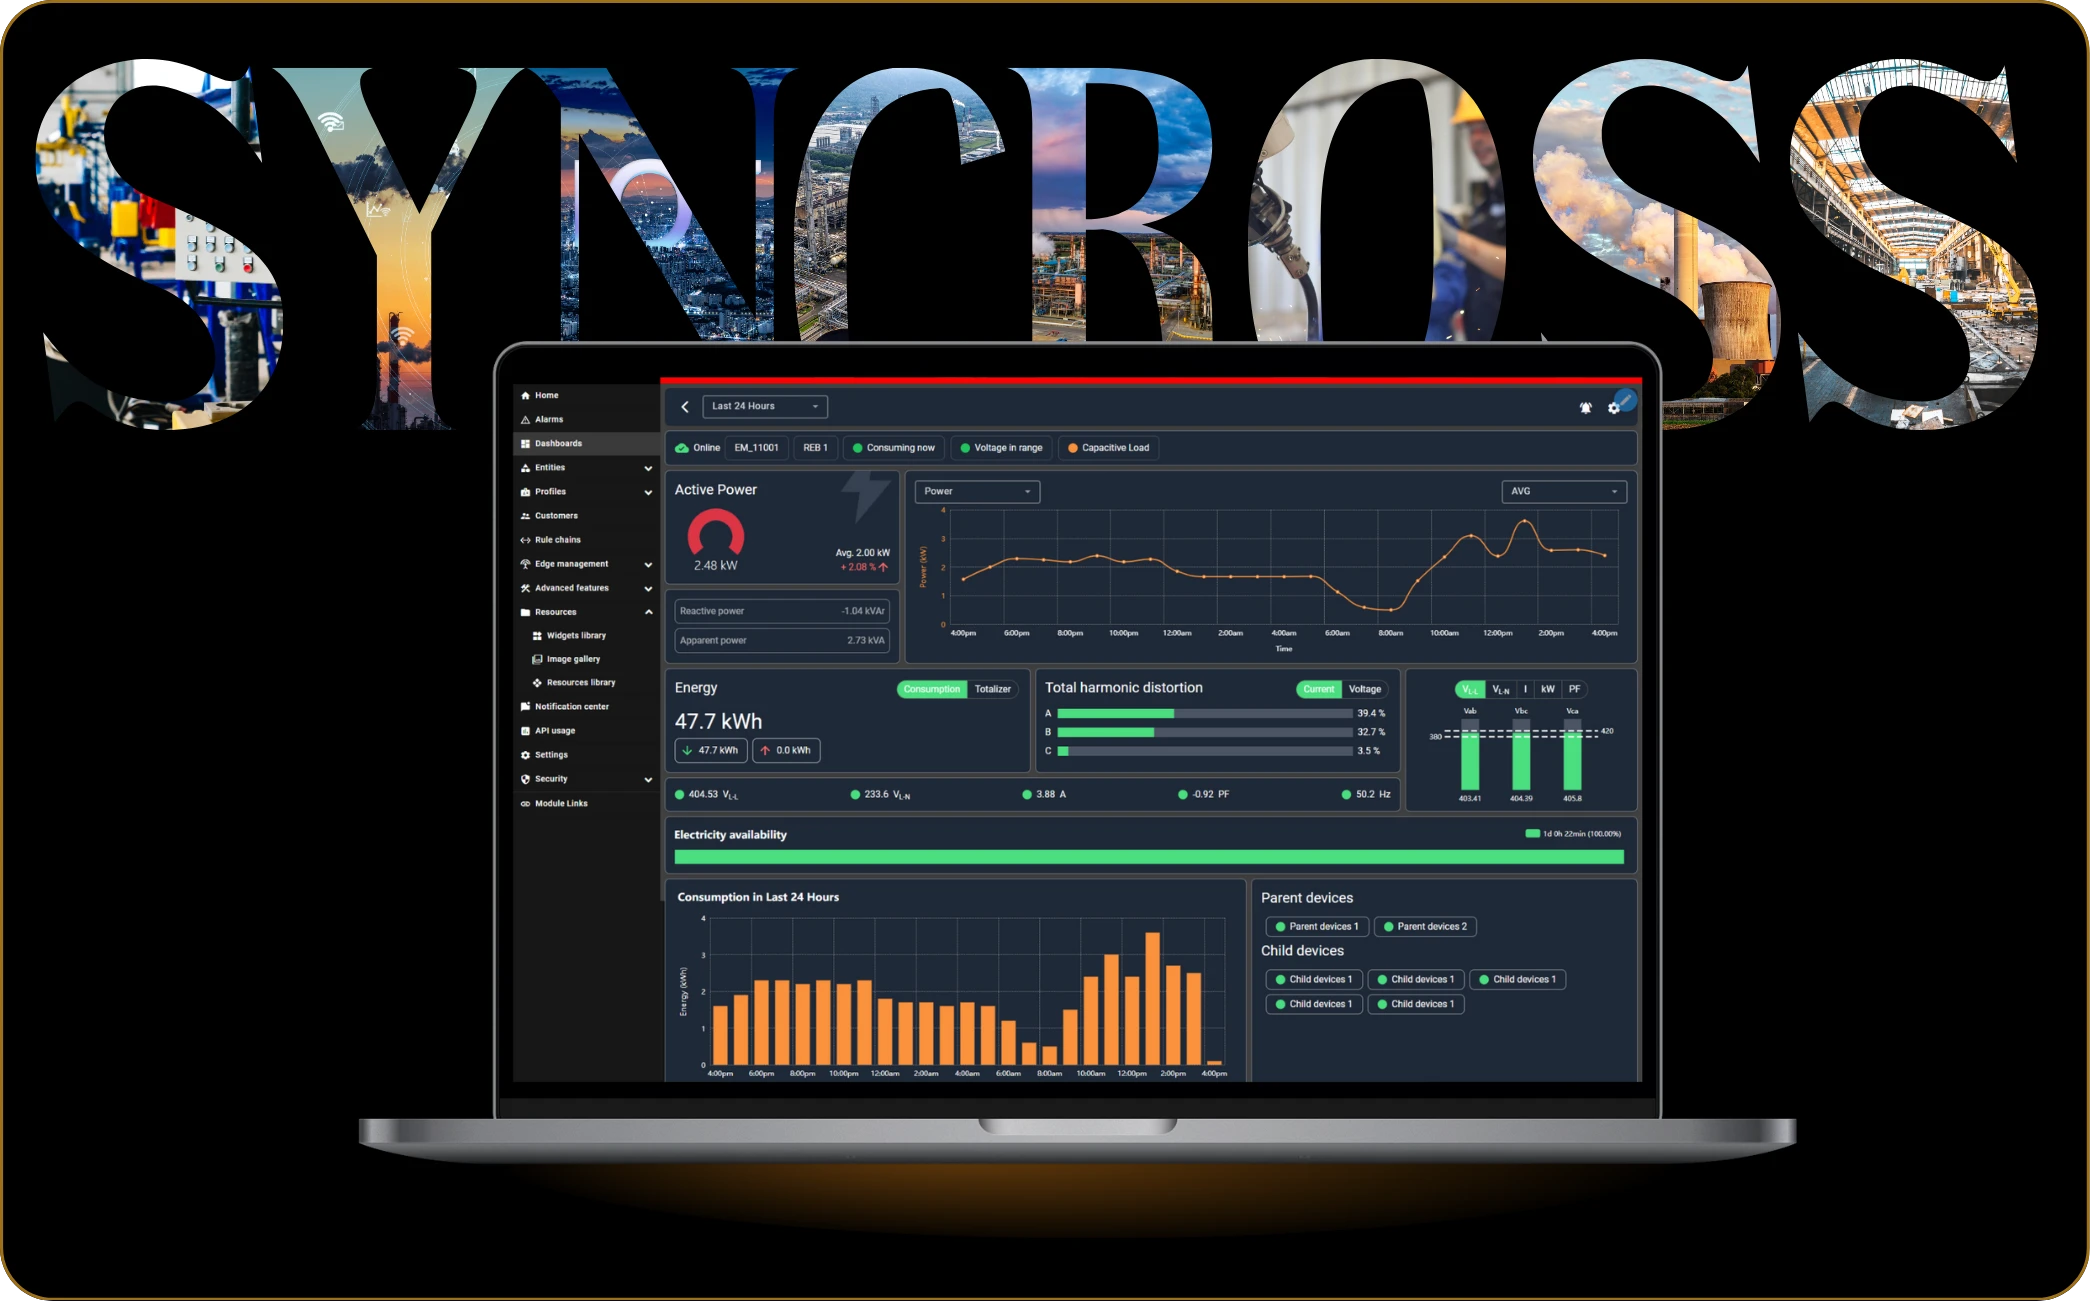The height and width of the screenshot is (1303, 2091).
Task: Click the Reactive power value field
Action: tap(782, 611)
